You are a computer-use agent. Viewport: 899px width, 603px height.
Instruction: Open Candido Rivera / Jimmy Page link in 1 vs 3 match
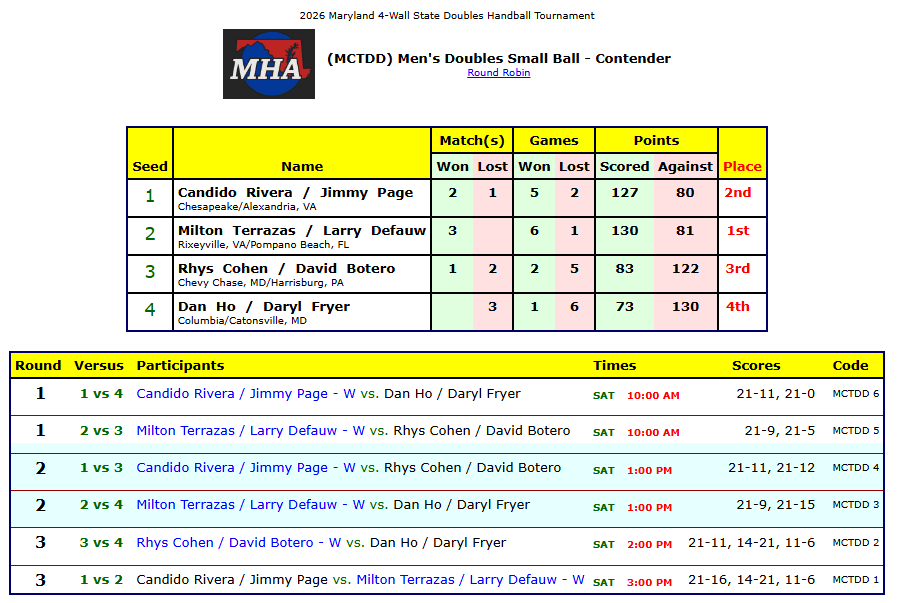coord(245,468)
